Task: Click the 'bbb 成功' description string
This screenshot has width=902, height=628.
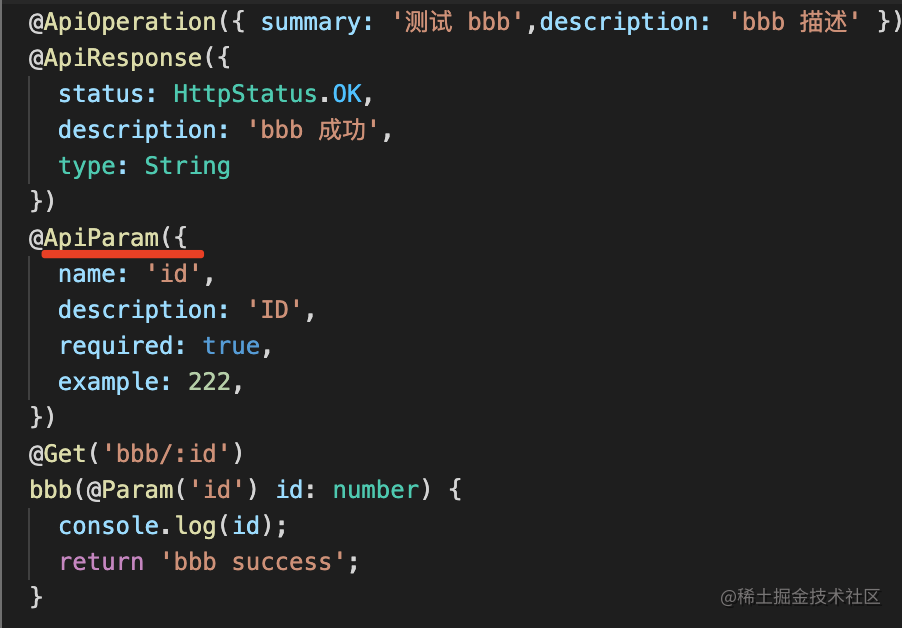Action: coord(313,130)
